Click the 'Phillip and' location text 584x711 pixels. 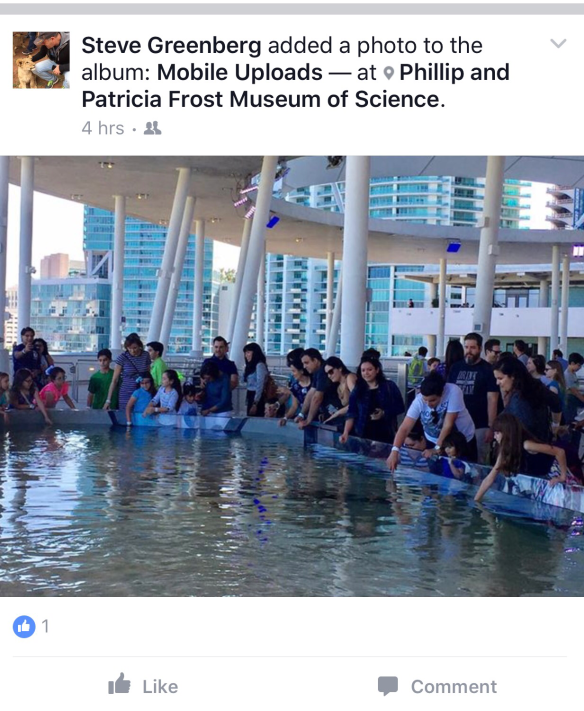454,73
